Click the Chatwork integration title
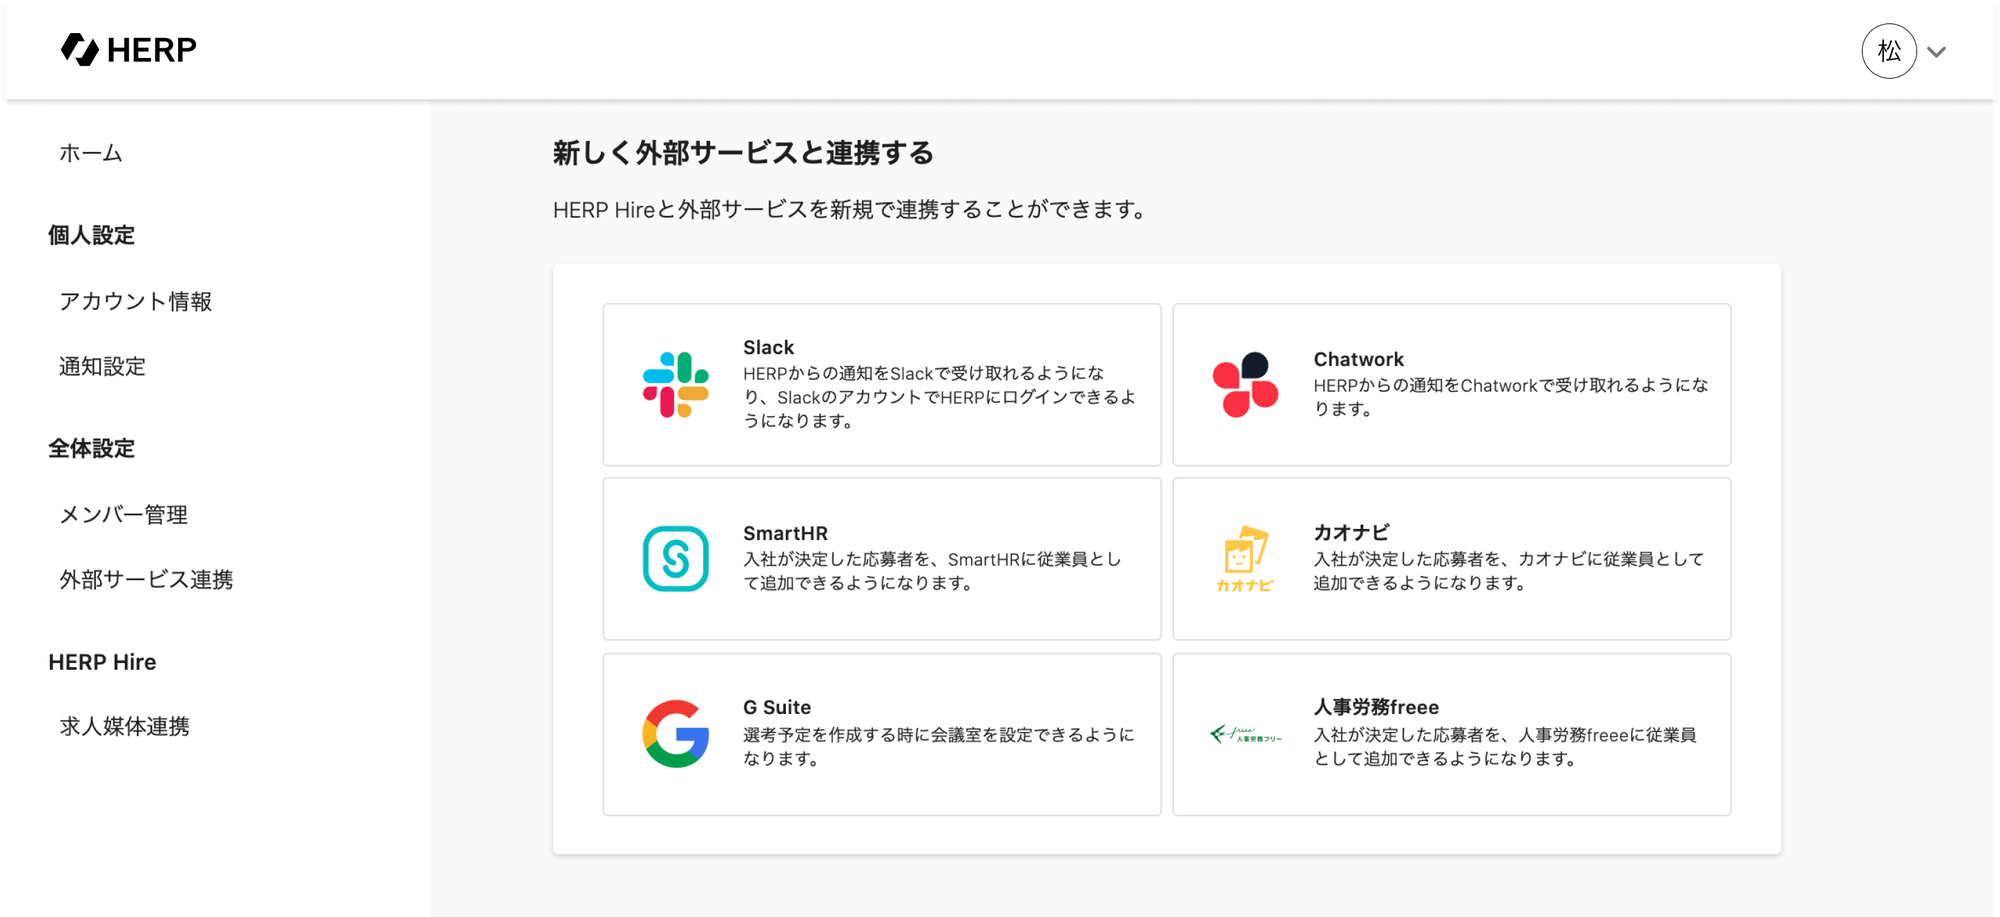2000x917 pixels. click(1358, 359)
